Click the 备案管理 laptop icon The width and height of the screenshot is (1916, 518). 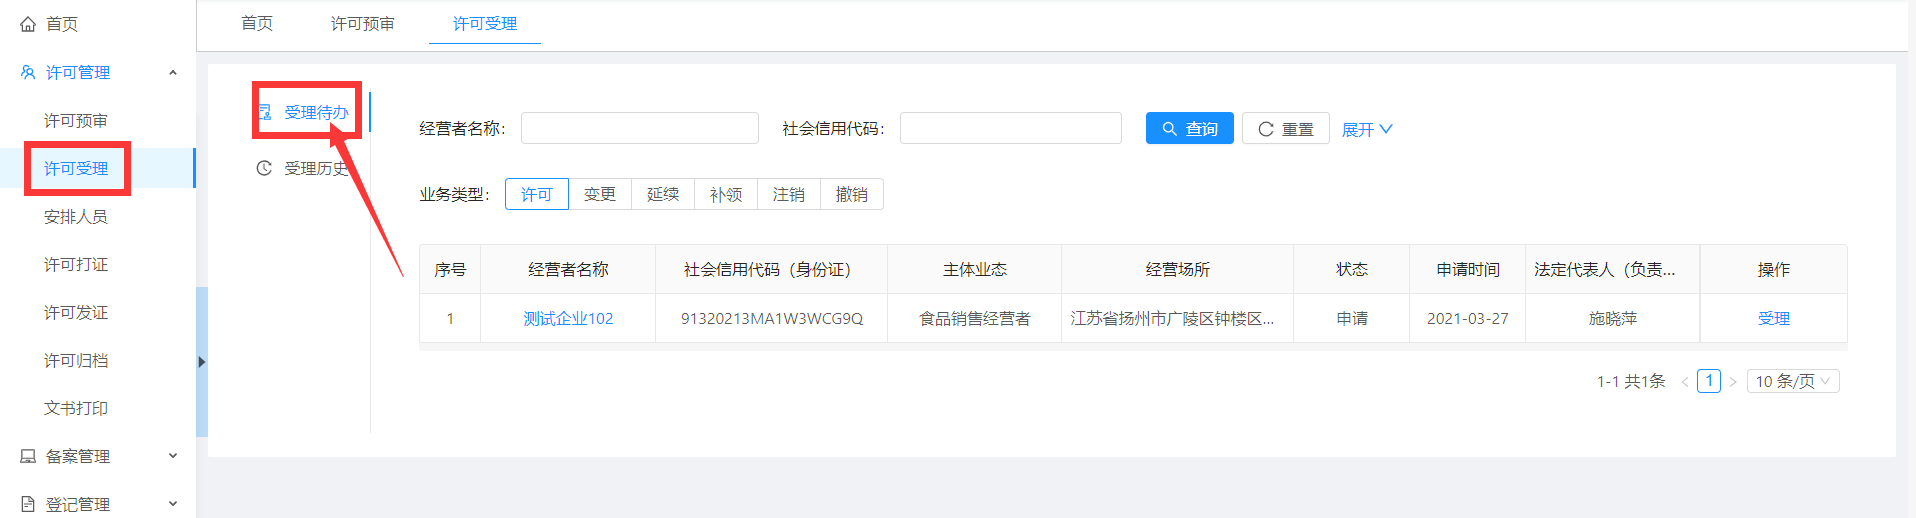click(x=28, y=456)
